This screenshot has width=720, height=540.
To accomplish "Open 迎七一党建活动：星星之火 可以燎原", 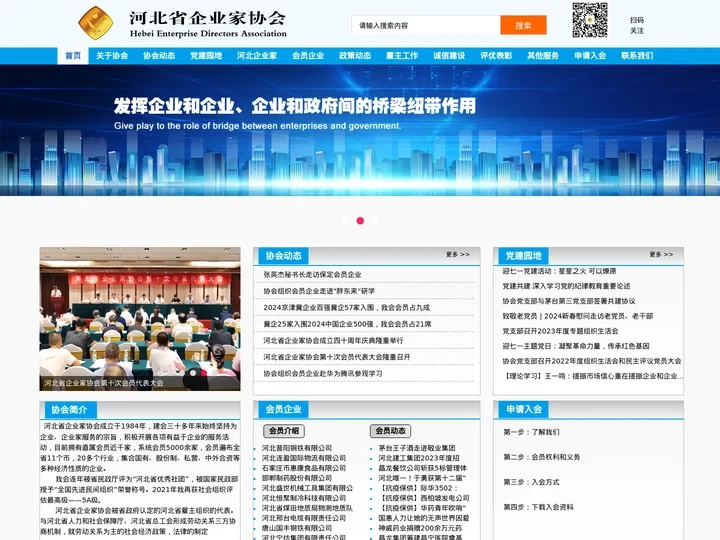I will pyautogui.click(x=559, y=271).
